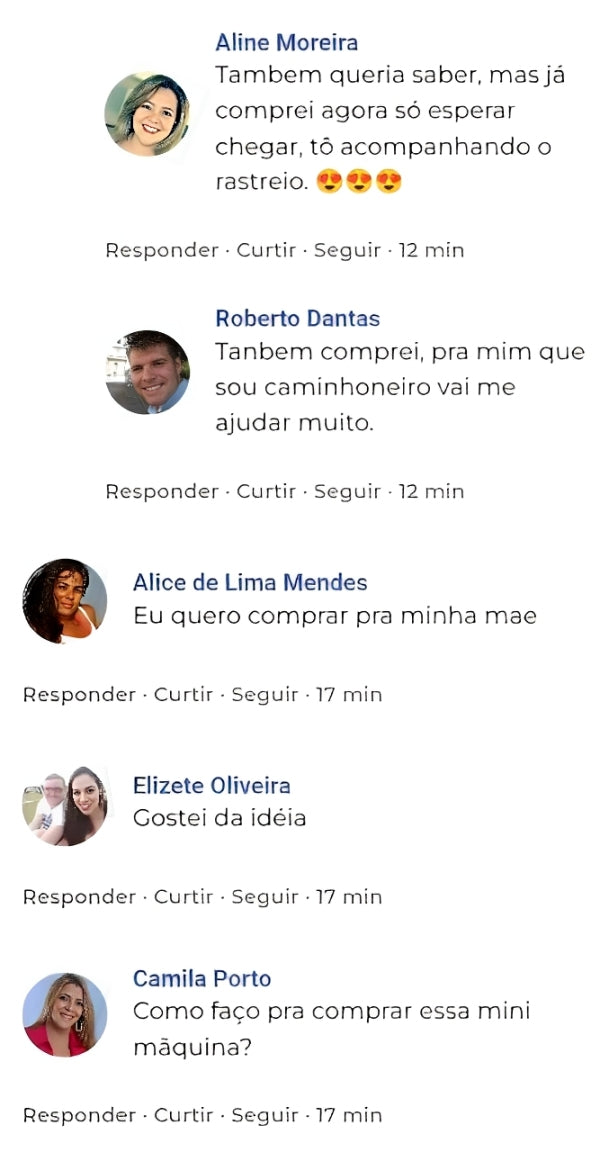Click Aline Moreira's profile picture
This screenshot has width=609, height=1152.
tap(147, 114)
